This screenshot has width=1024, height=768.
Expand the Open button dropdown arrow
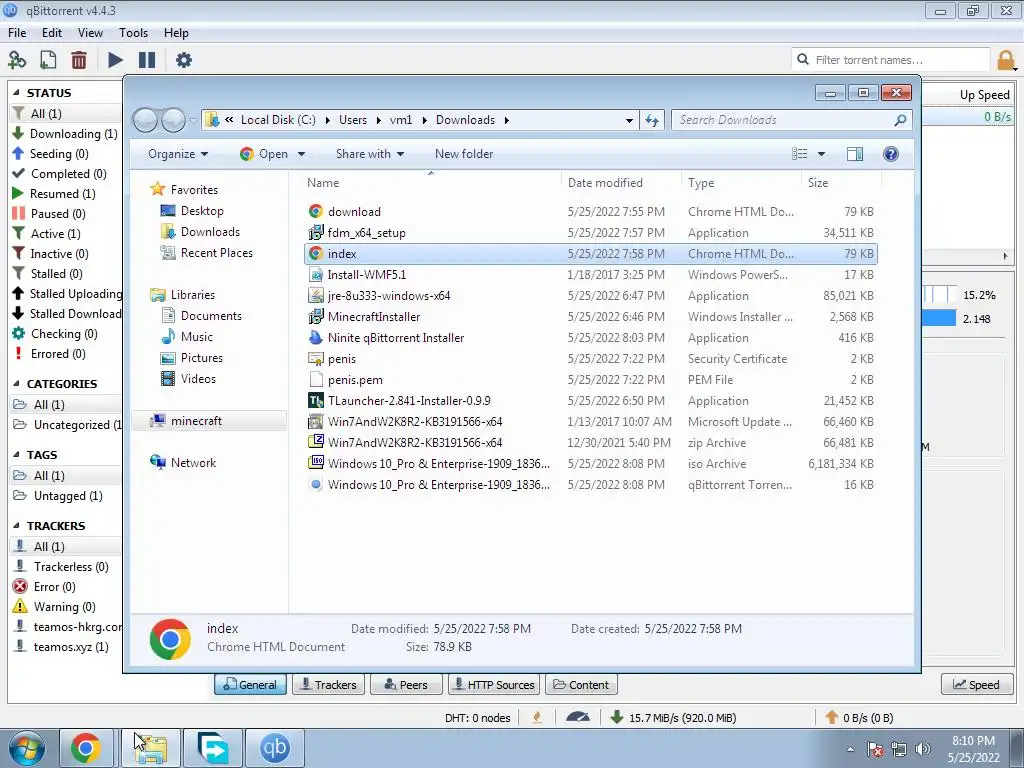tap(301, 154)
